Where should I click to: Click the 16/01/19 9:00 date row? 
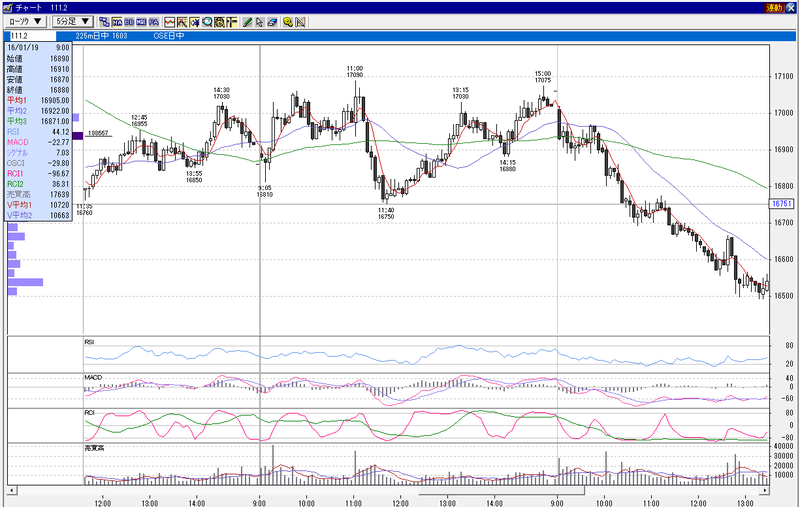click(38, 47)
